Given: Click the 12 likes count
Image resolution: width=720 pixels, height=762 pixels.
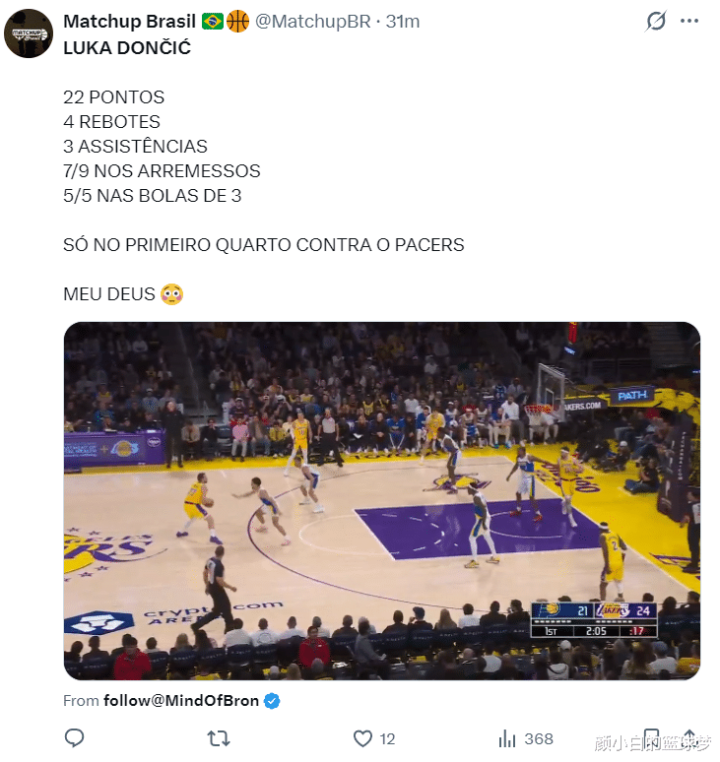Looking at the screenshot, I should pos(387,739).
